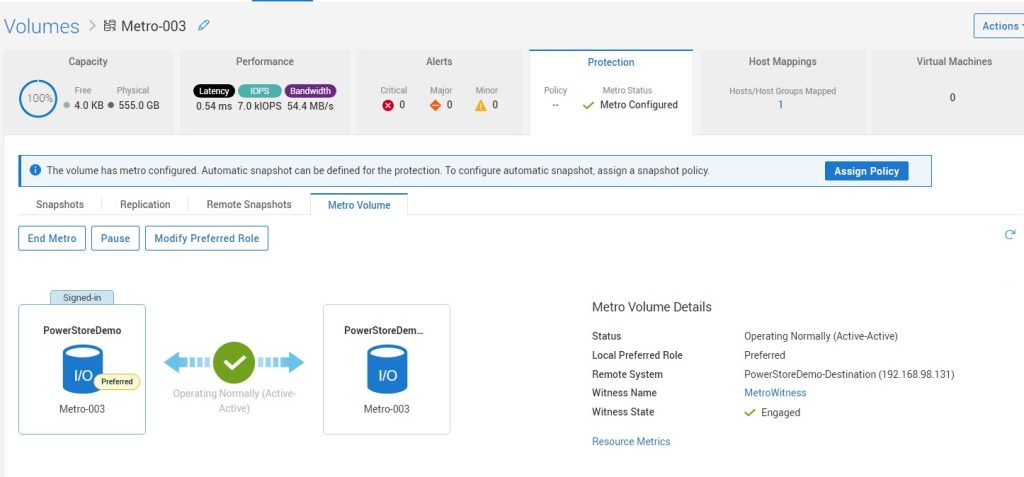Image resolution: width=1024 pixels, height=477 pixels.
Task: Click the pencil edit icon beside Metro-003
Action: 204,25
